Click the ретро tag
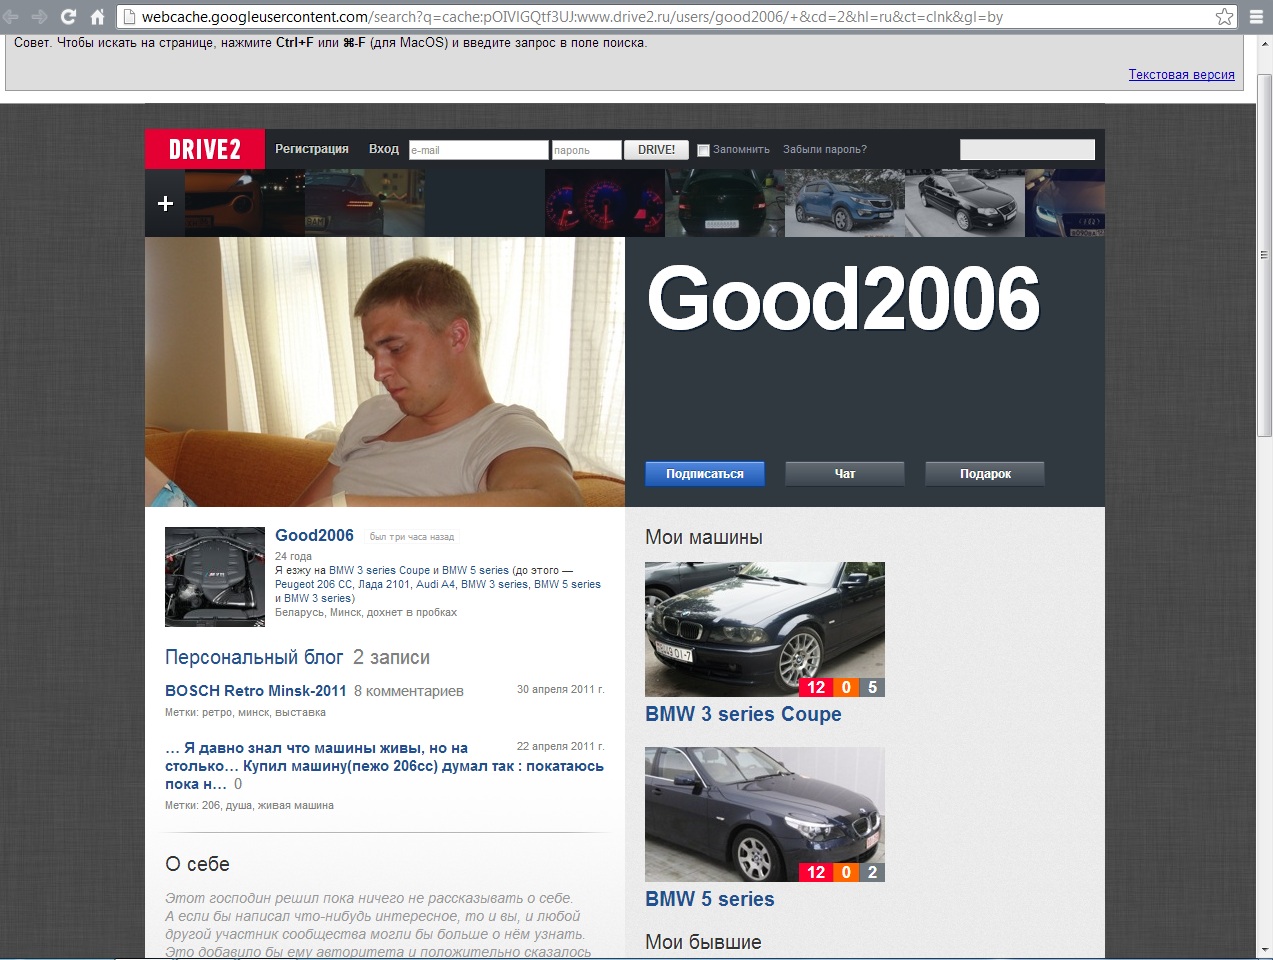 pyautogui.click(x=217, y=713)
